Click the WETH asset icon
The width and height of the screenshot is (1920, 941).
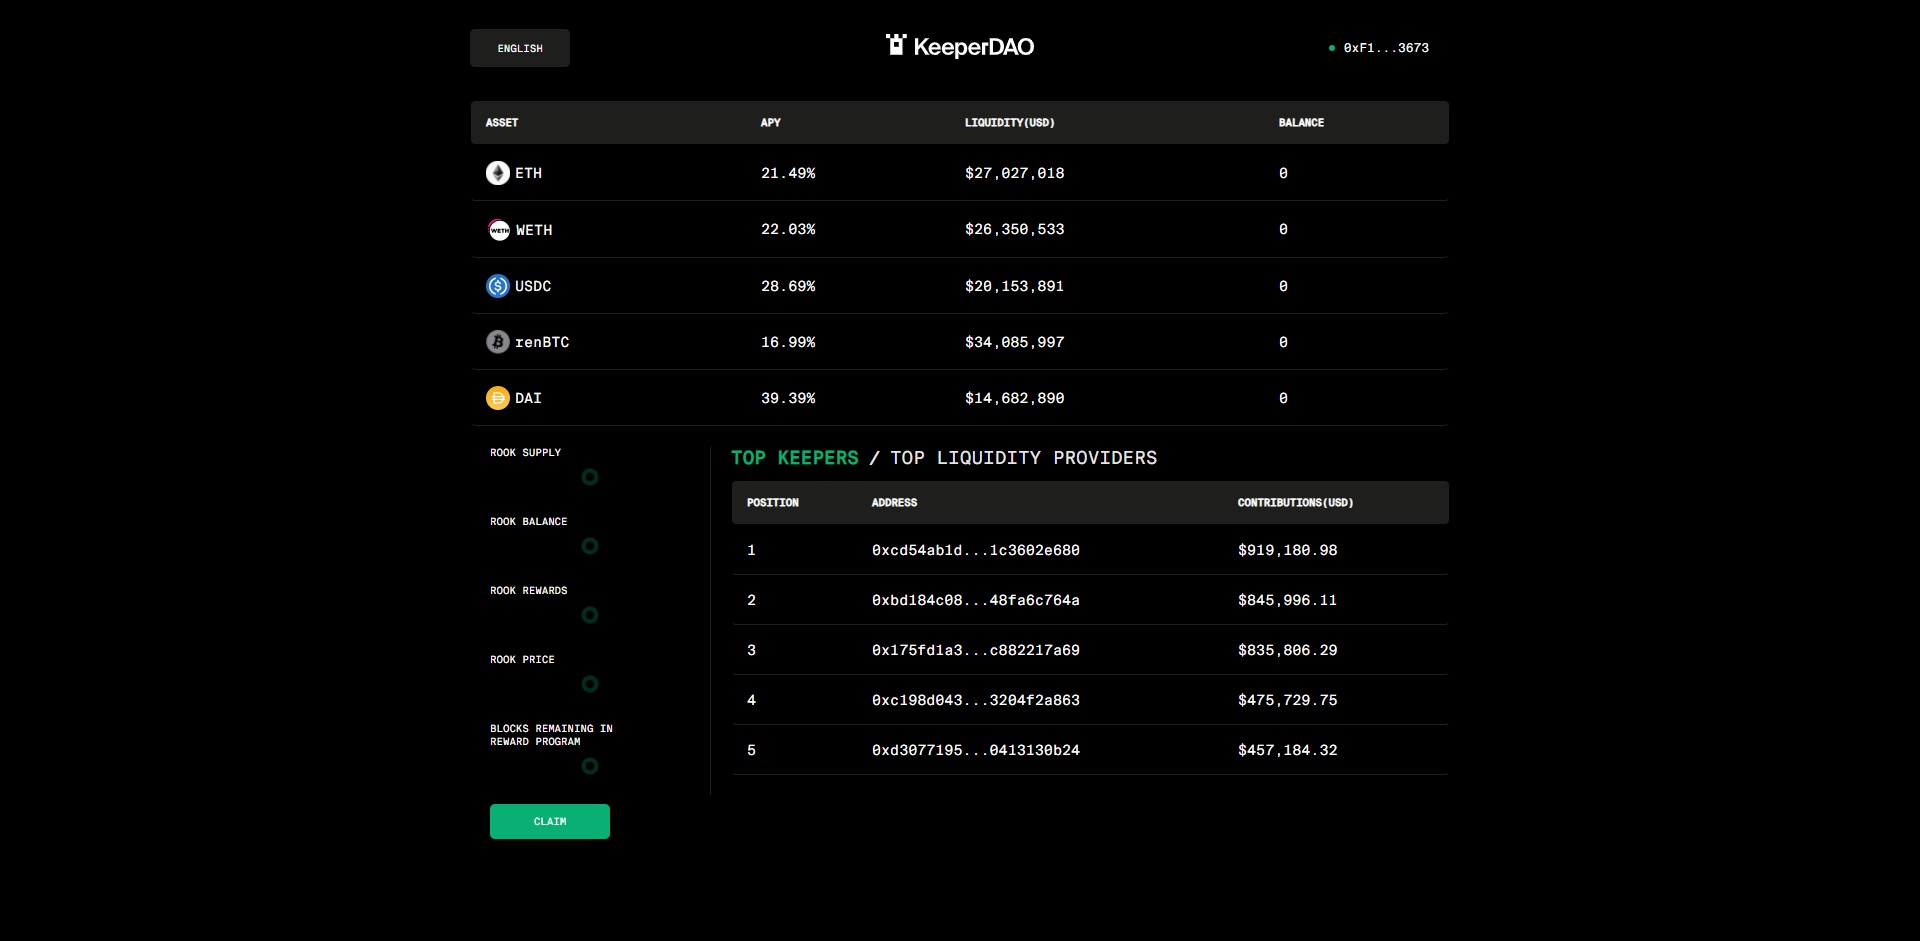point(499,230)
